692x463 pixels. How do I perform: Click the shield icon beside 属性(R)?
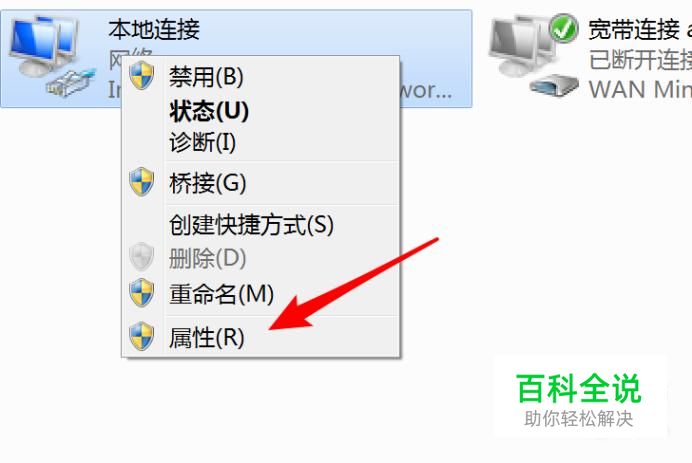[142, 336]
